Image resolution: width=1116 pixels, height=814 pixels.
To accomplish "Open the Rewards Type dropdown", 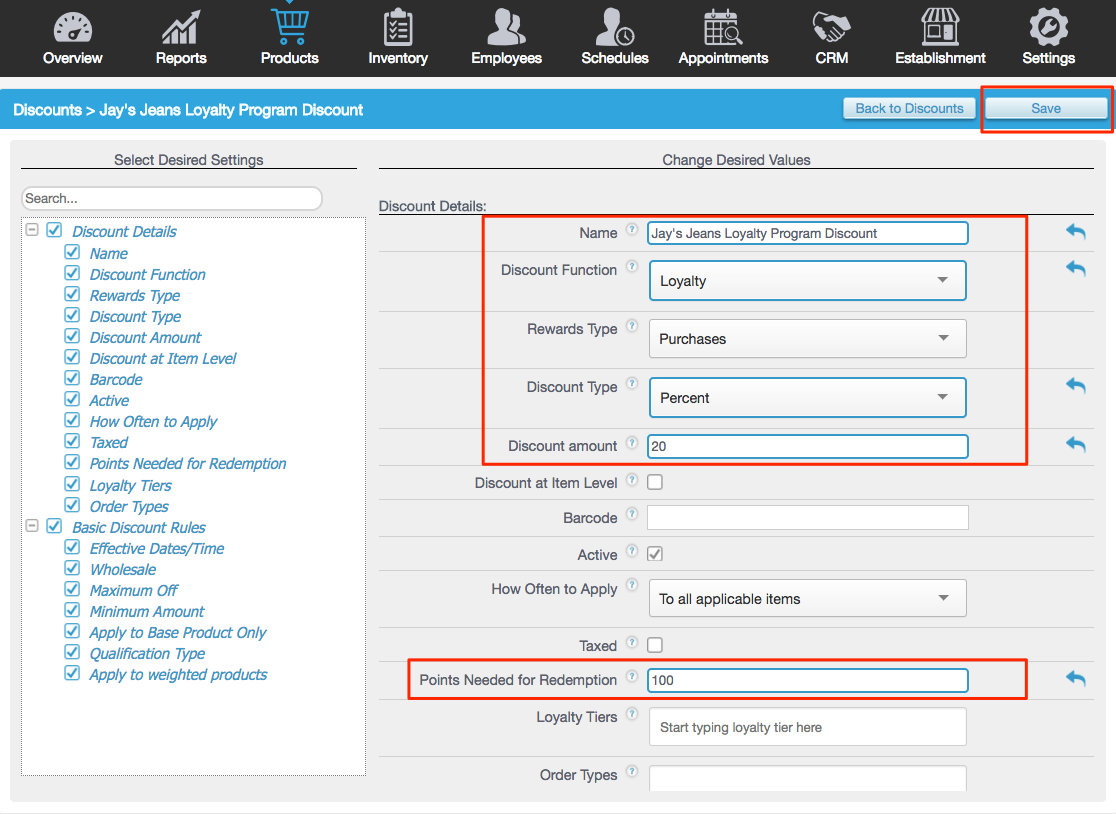I will click(x=807, y=338).
